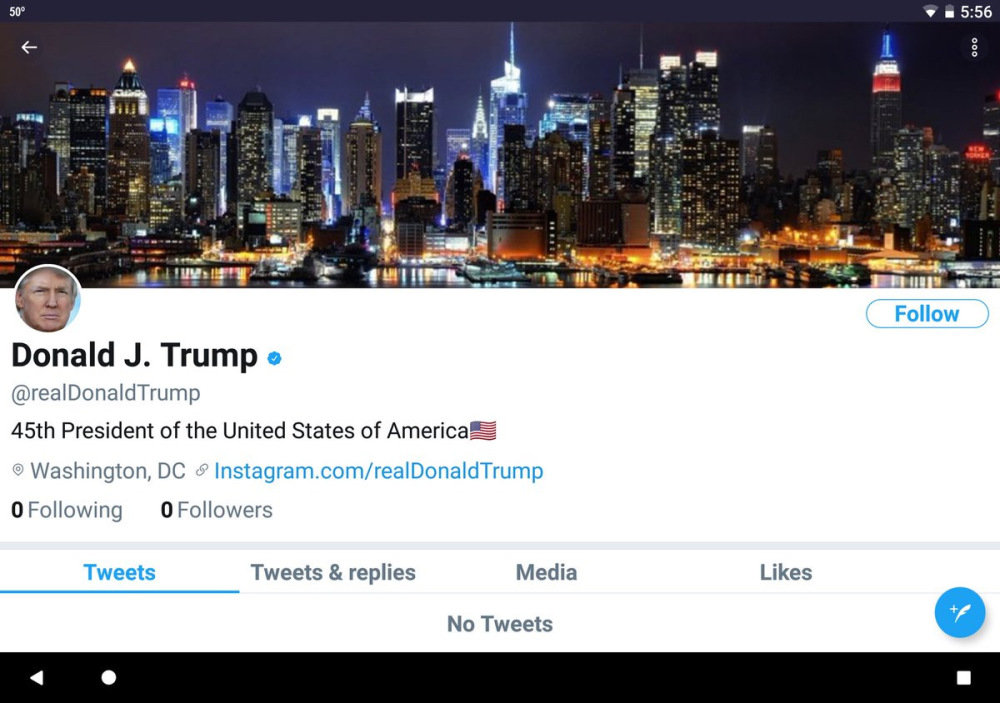The width and height of the screenshot is (1000, 703).
Task: Select the Tweets tab
Action: point(119,572)
